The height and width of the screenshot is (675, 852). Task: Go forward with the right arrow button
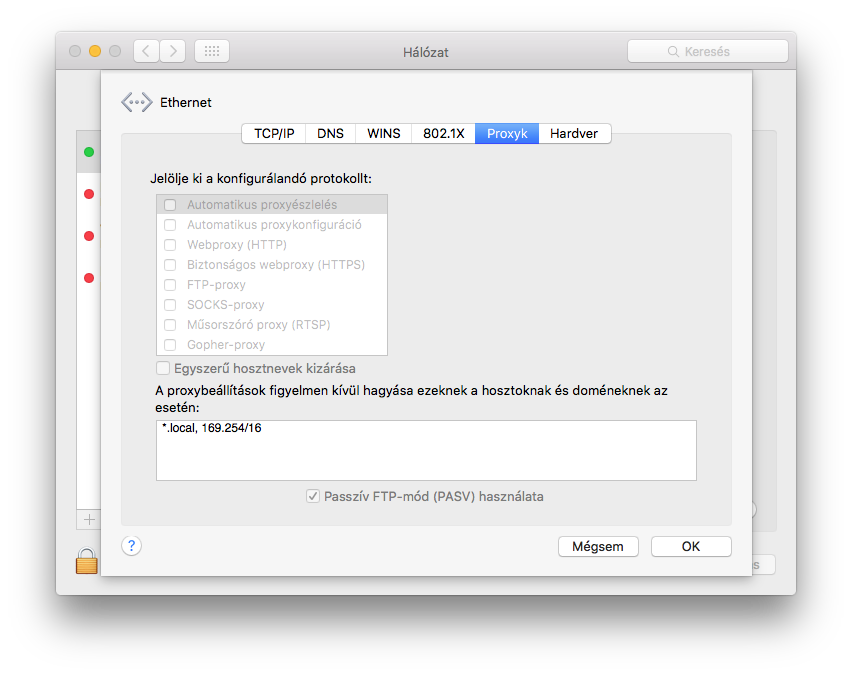(173, 52)
